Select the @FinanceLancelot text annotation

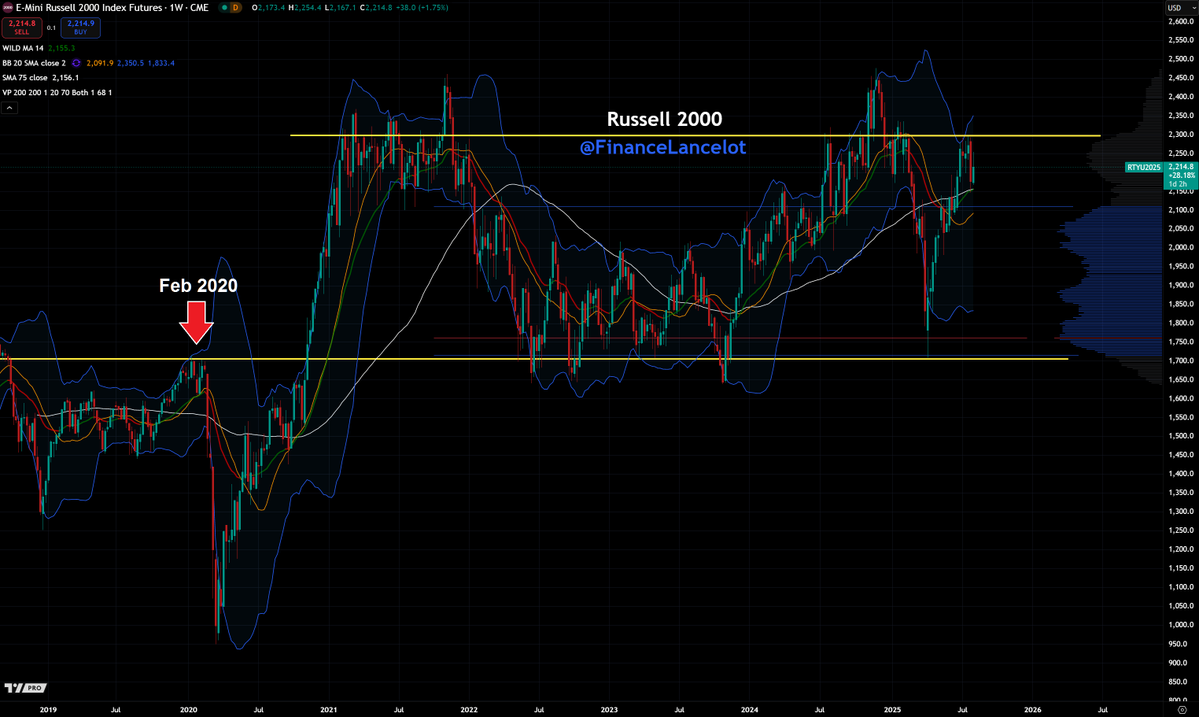pos(662,148)
